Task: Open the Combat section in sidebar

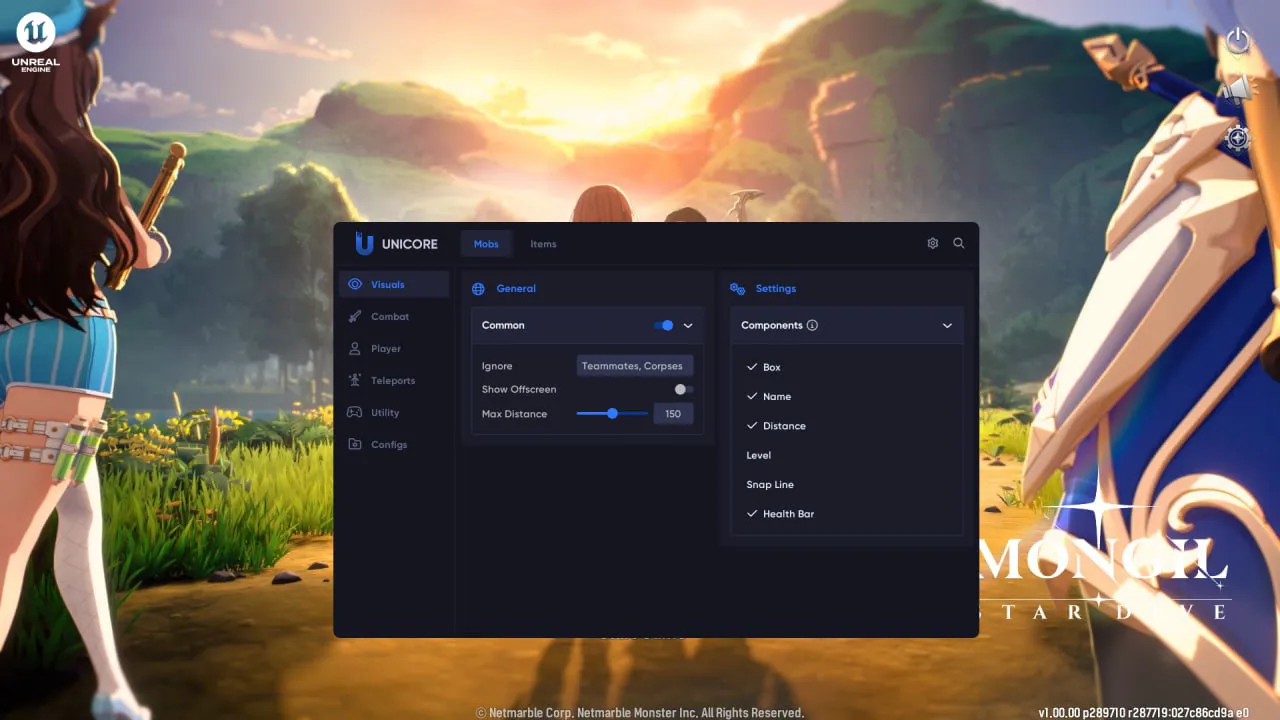Action: 389,317
